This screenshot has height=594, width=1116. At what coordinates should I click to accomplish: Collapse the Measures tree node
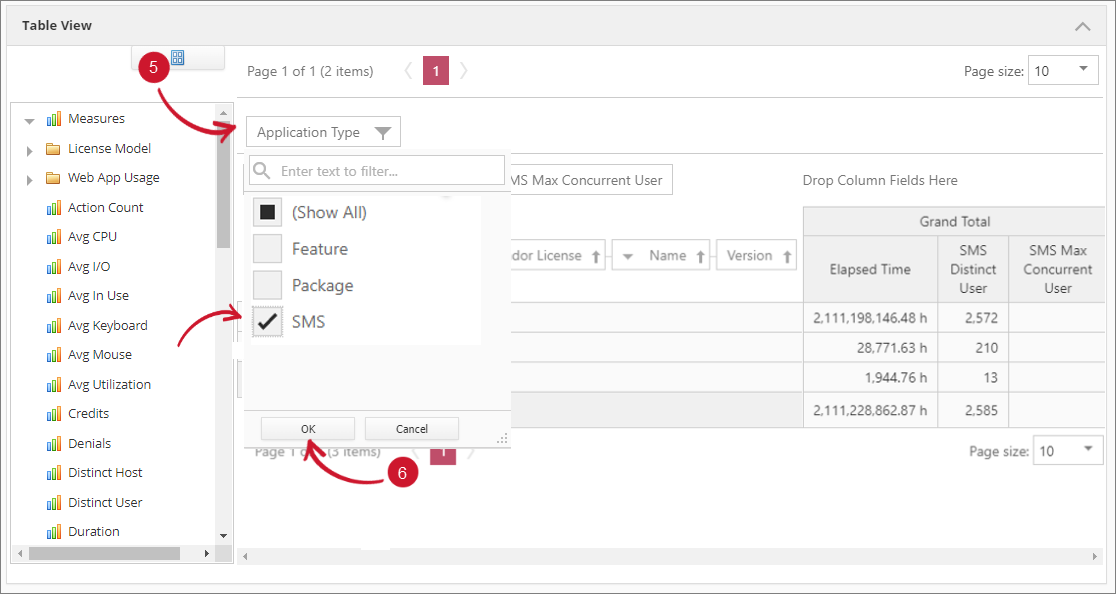(30, 120)
